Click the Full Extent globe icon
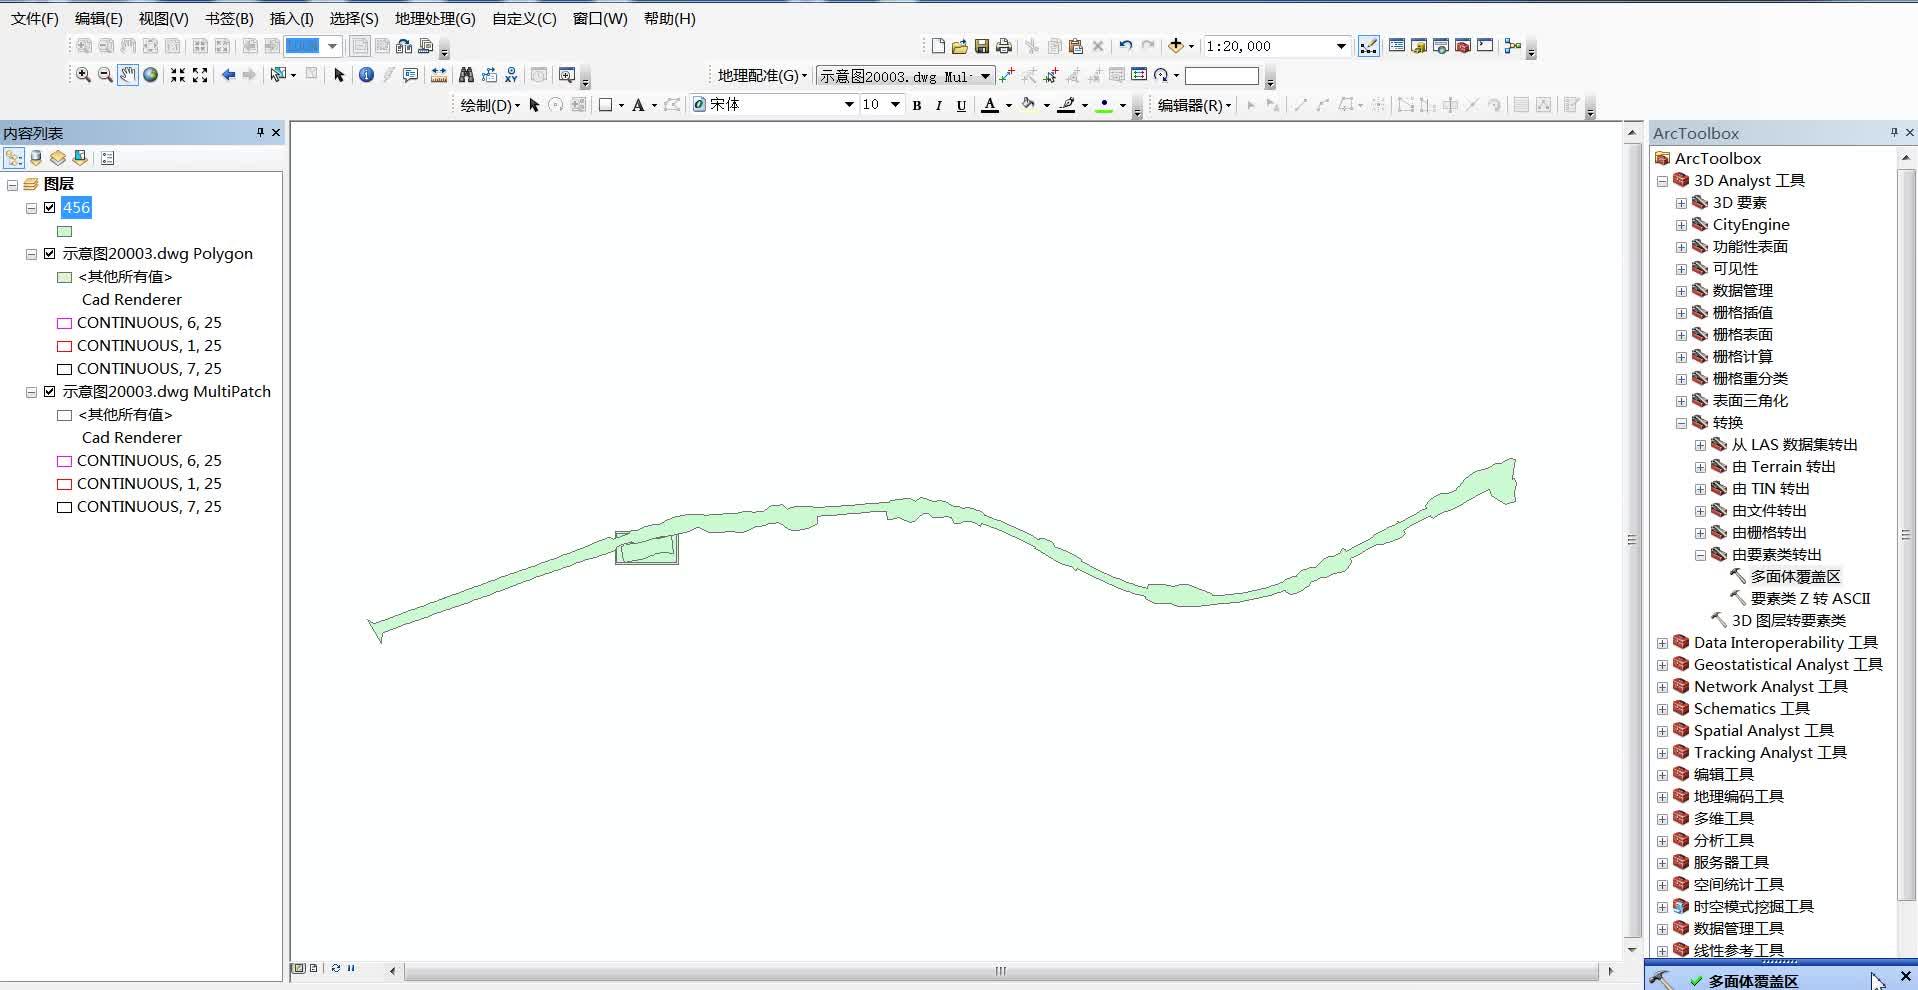The height and width of the screenshot is (990, 1918). [x=151, y=75]
